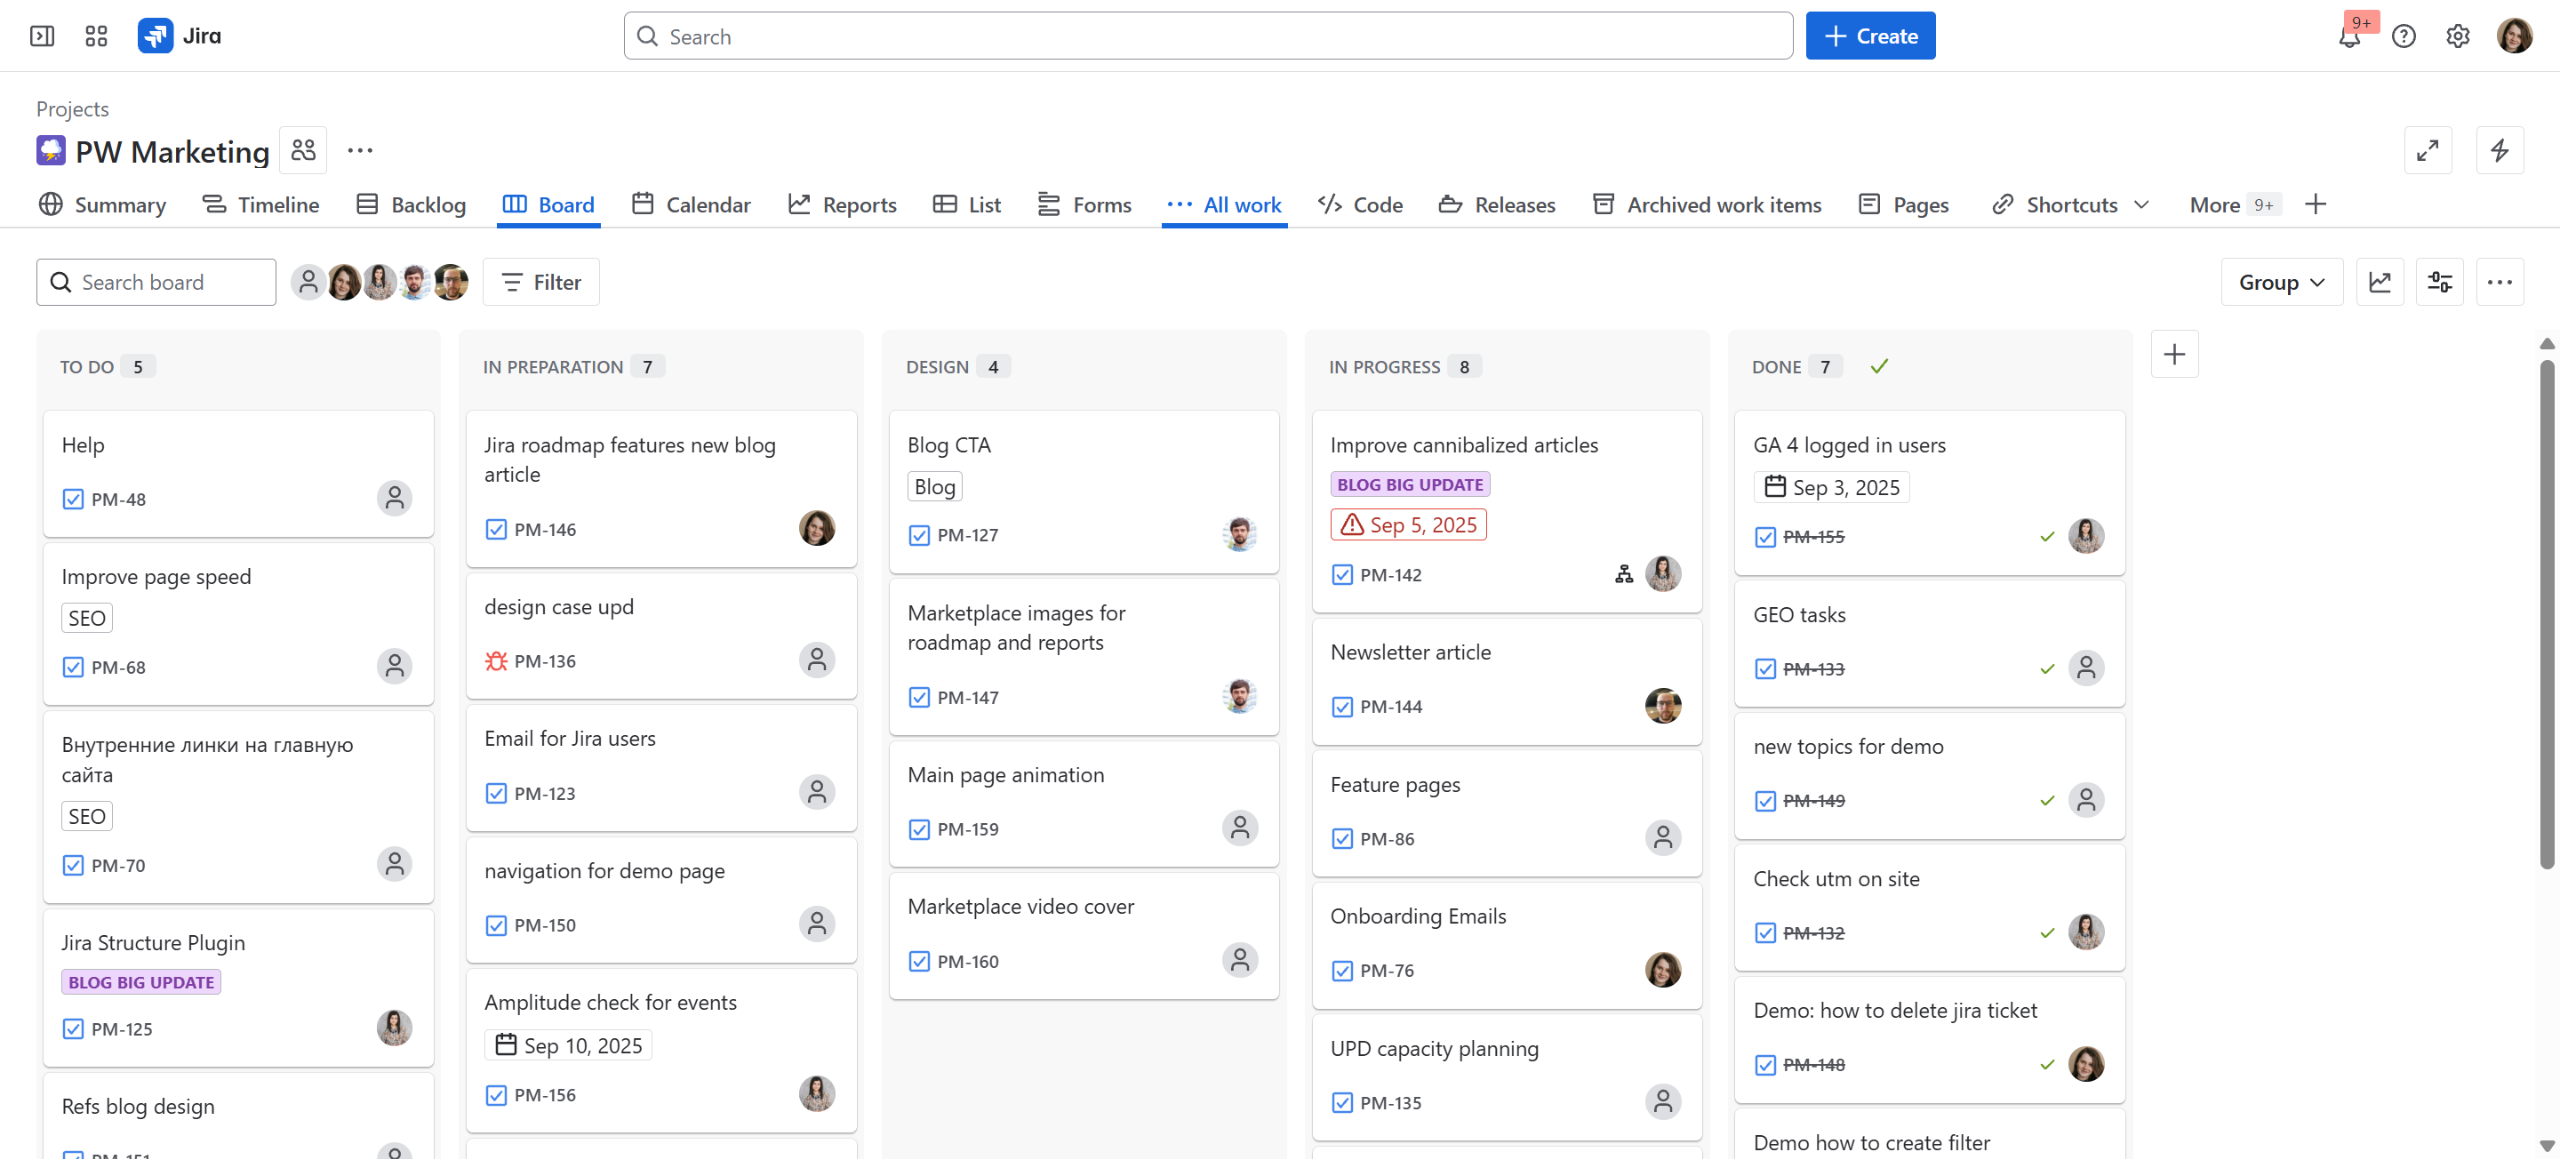Open view settings sliders icon

click(x=2439, y=282)
